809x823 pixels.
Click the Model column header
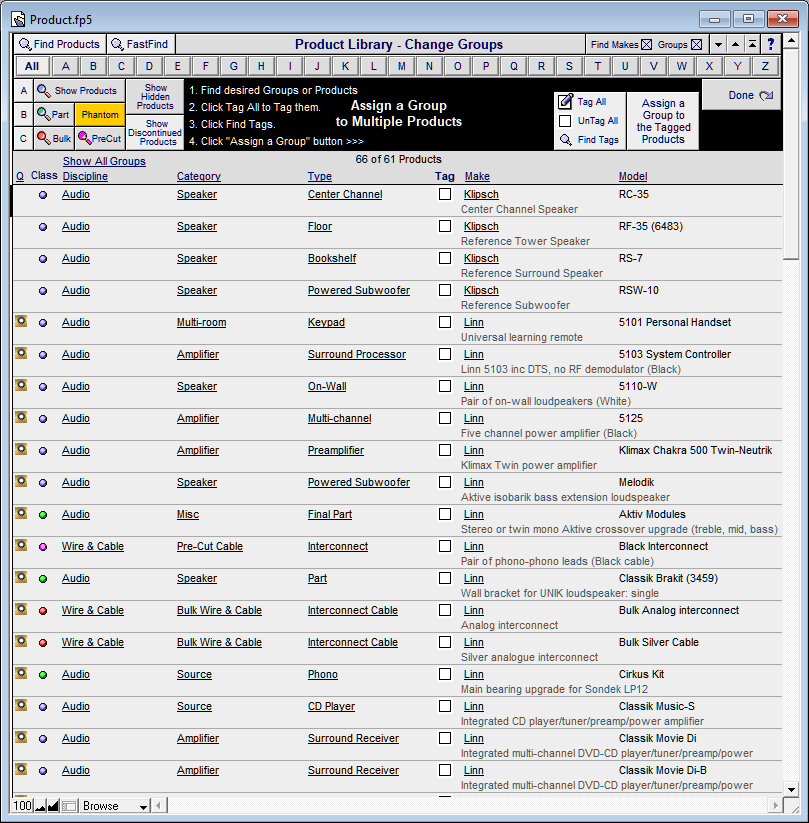633,176
